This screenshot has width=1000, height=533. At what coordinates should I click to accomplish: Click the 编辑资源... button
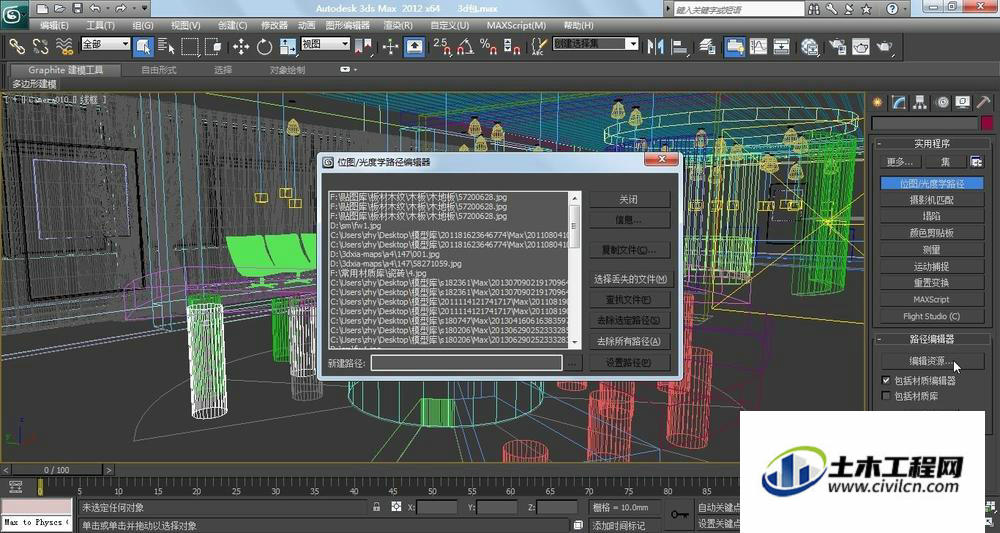click(932, 361)
